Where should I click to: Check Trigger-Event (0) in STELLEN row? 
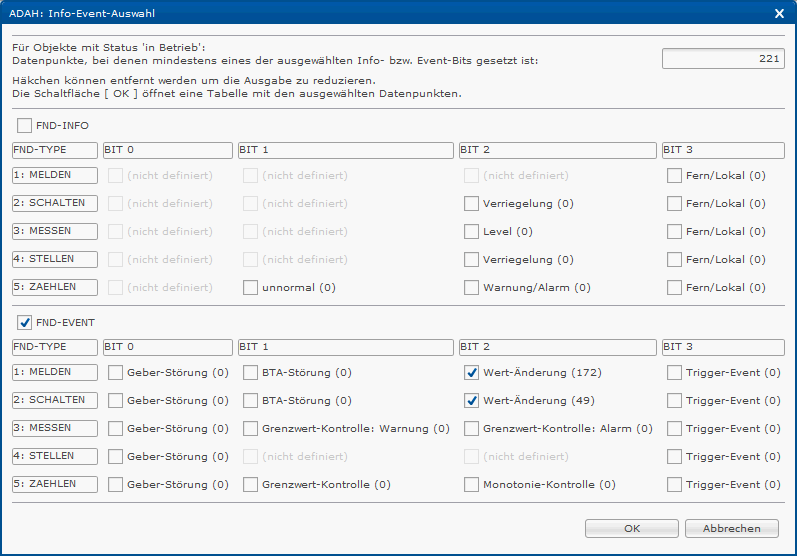point(674,456)
